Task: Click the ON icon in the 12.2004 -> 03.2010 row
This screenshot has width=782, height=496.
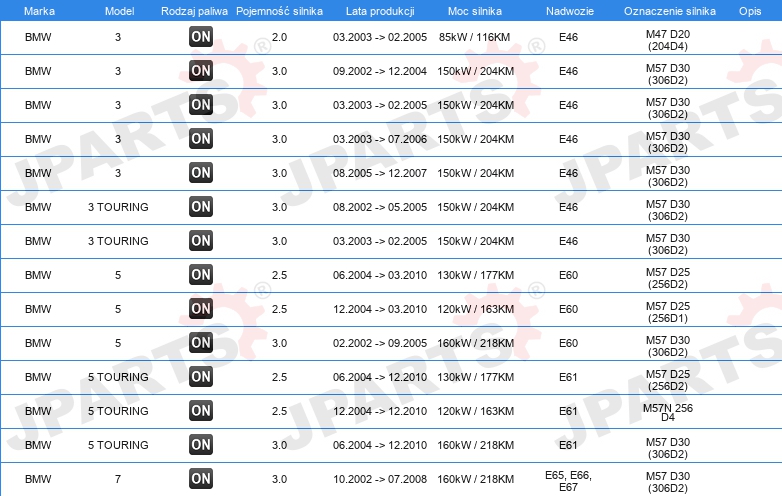Action: click(x=201, y=309)
